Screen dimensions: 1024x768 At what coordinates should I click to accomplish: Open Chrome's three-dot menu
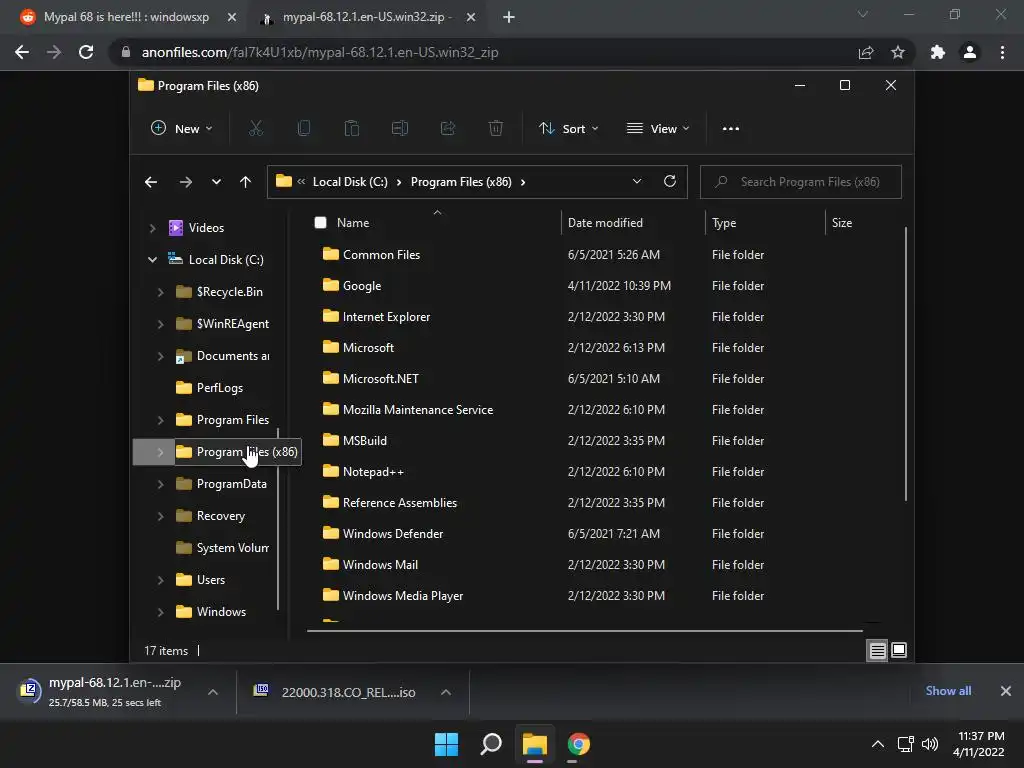1002,52
